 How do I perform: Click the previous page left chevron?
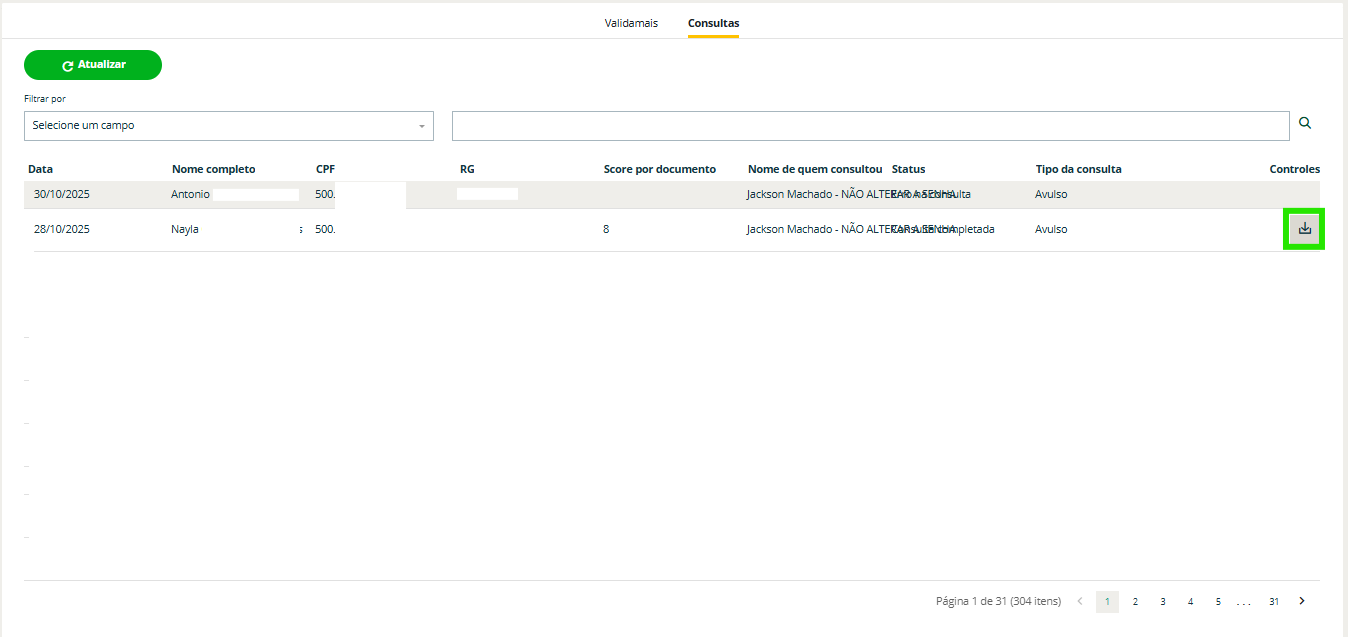(x=1079, y=601)
